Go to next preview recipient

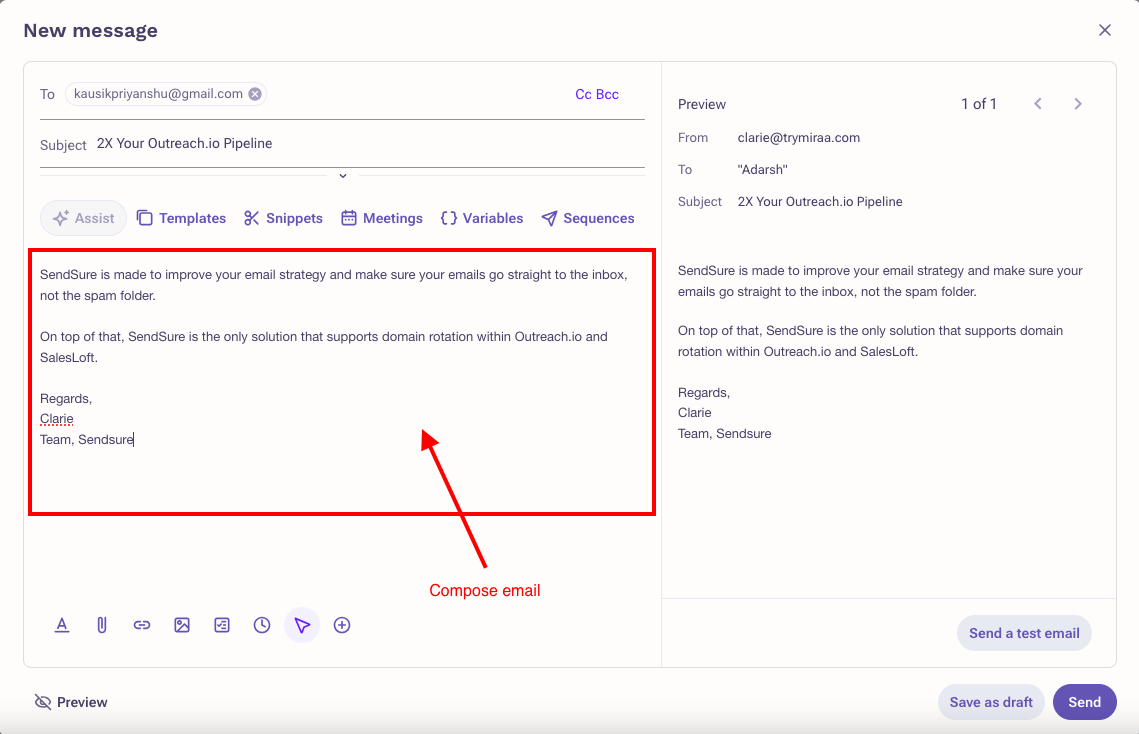pos(1078,104)
